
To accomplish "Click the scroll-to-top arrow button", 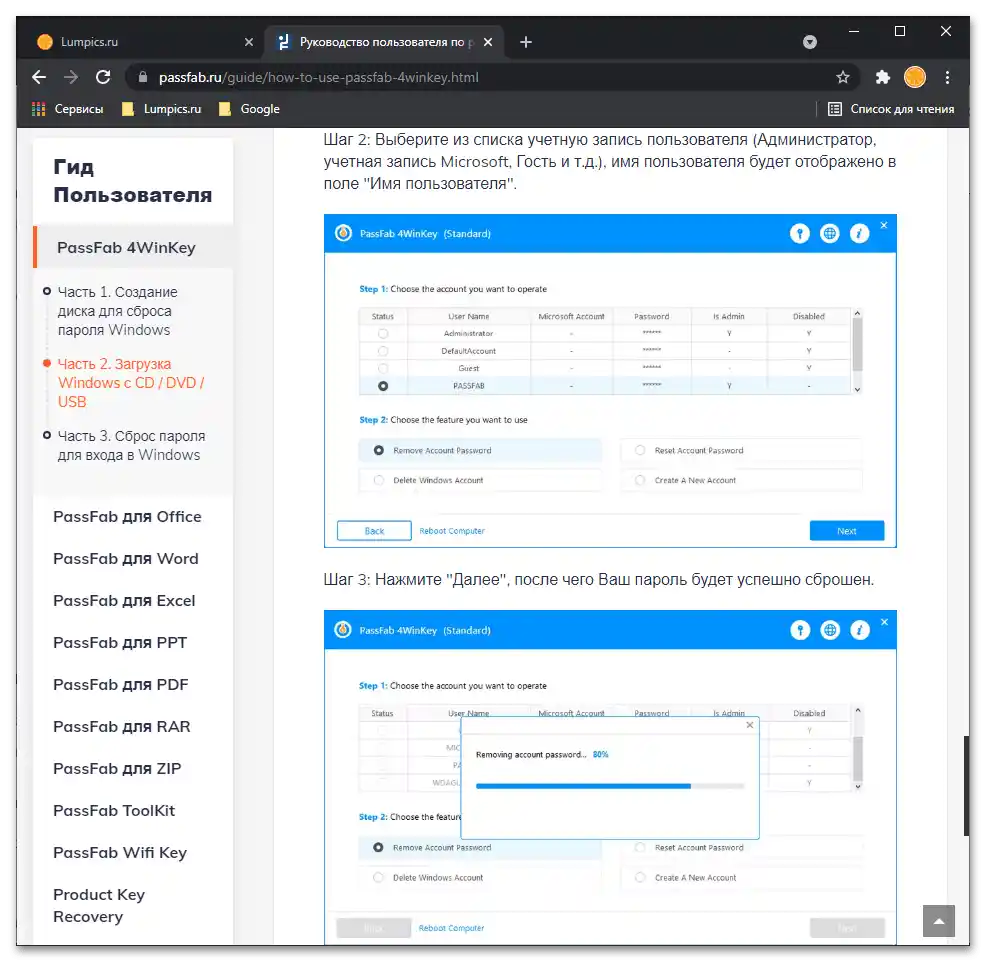I will click(x=939, y=921).
